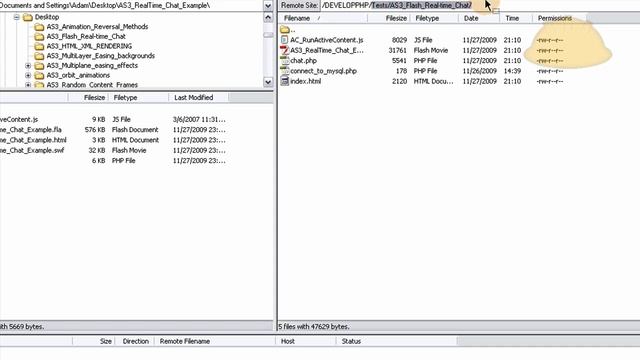Click the queue Remote Filename column header
The height and width of the screenshot is (360, 640).
215,341
